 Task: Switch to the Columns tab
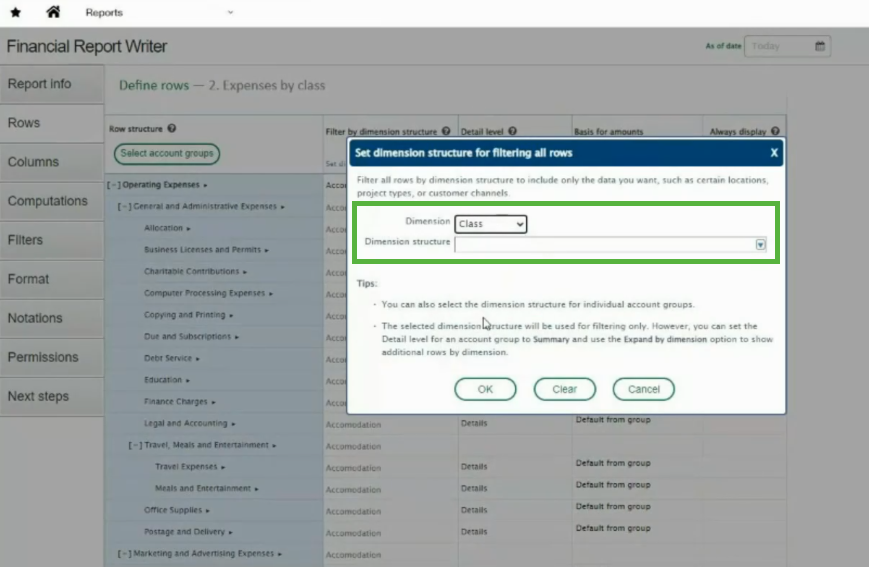pyautogui.click(x=34, y=162)
